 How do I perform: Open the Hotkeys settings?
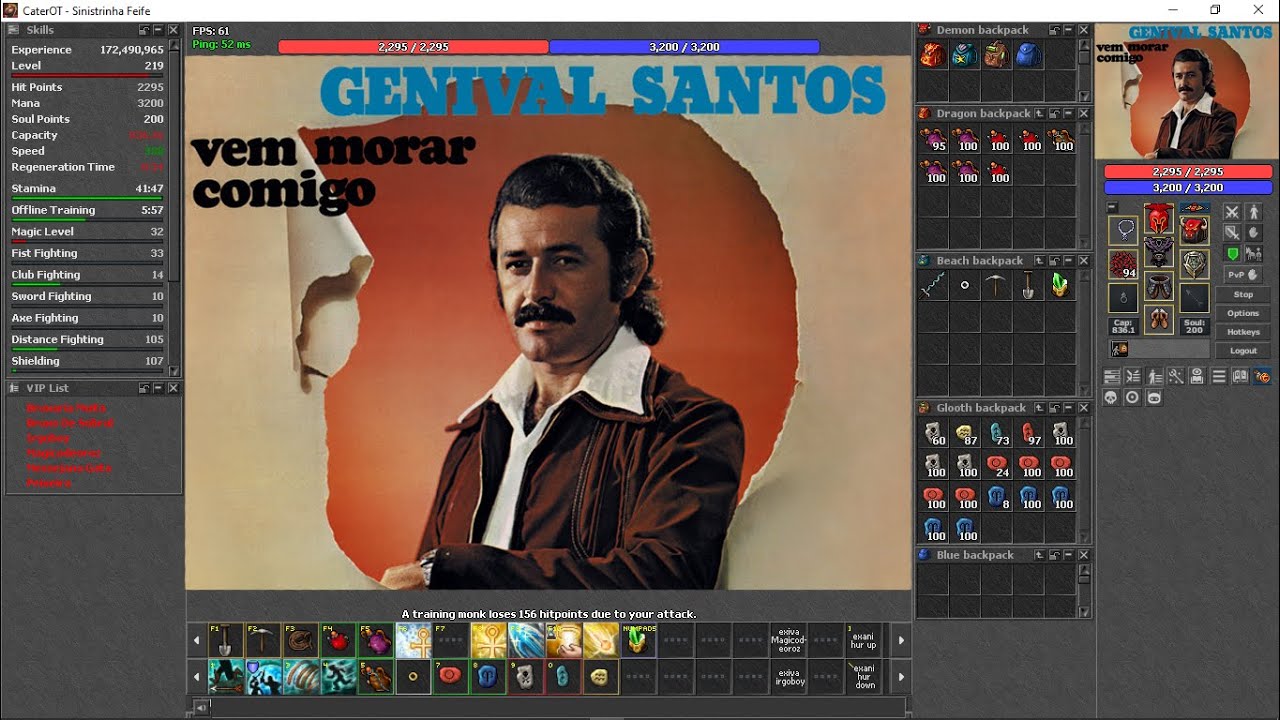pyautogui.click(x=1243, y=332)
